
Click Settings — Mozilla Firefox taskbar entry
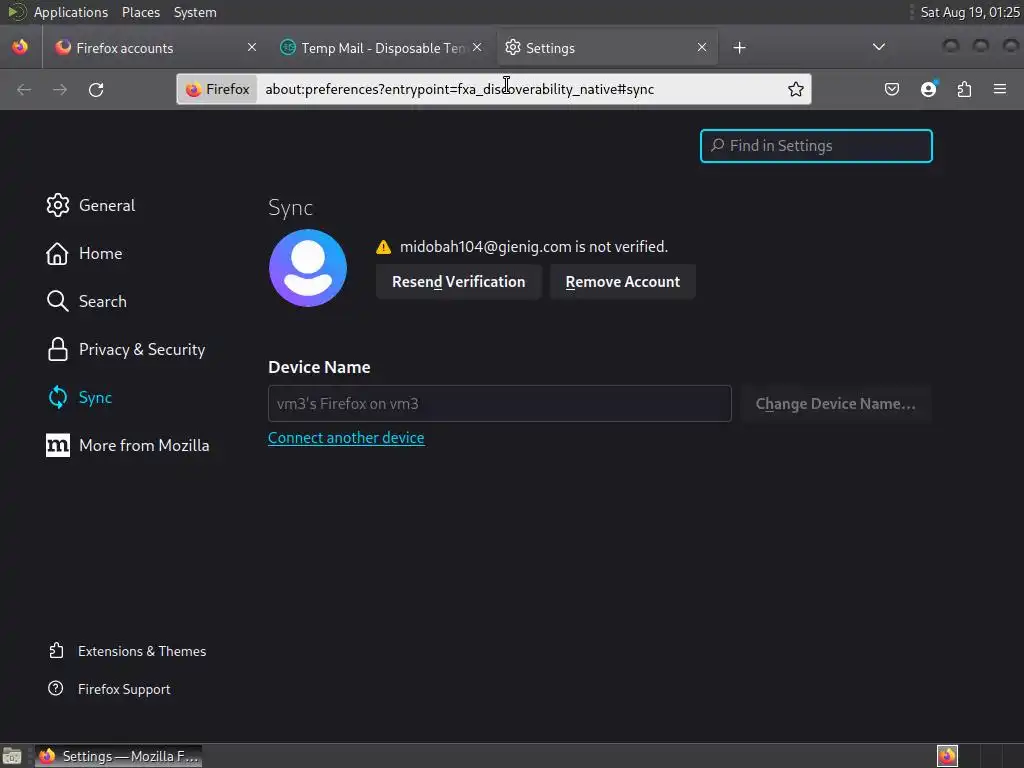pyautogui.click(x=118, y=756)
